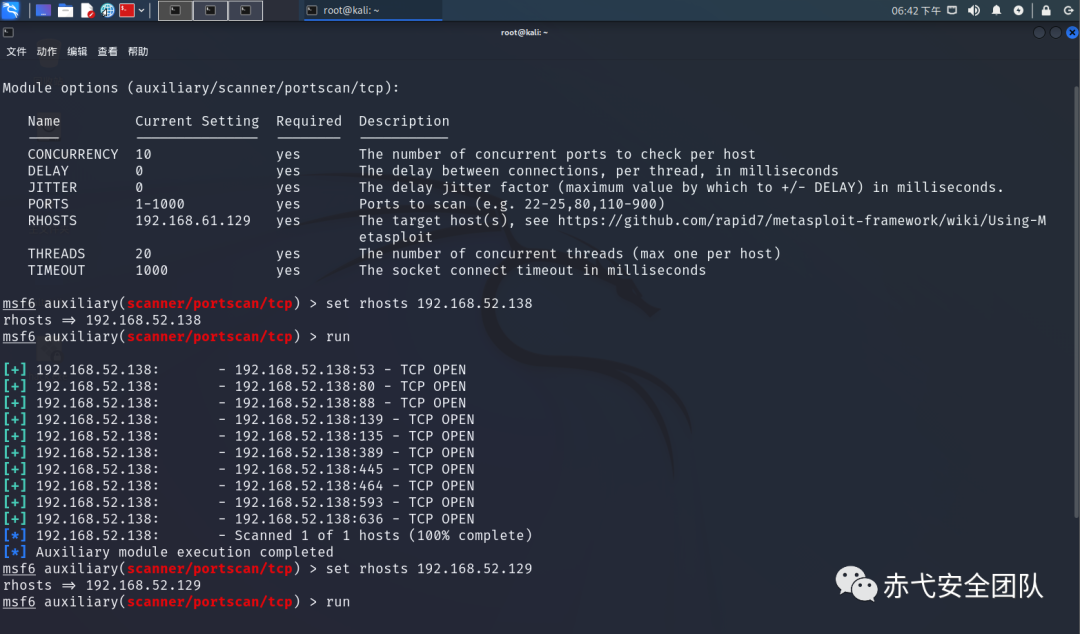Click 'set rhosts 192.168.52.129' command
The height and width of the screenshot is (634, 1080).
tap(428, 569)
